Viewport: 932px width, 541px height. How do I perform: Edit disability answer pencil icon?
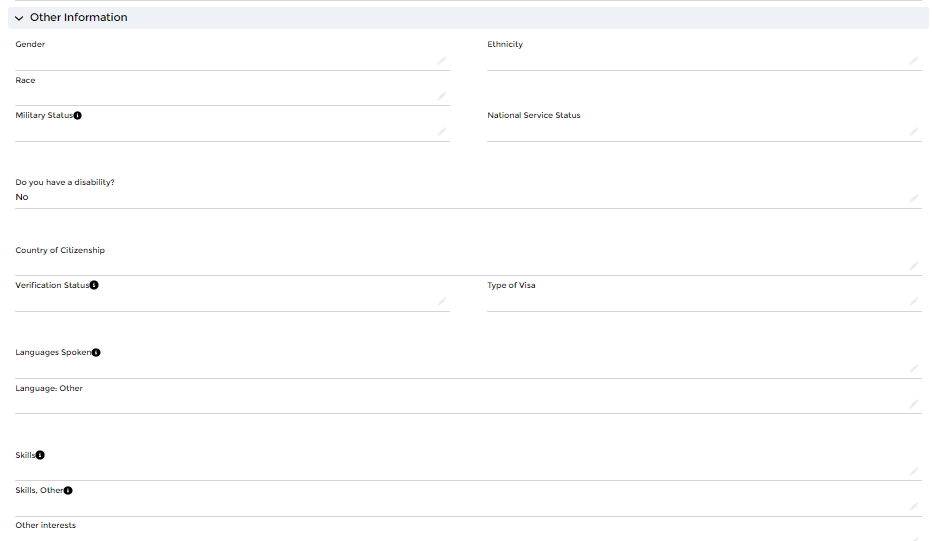tap(914, 198)
